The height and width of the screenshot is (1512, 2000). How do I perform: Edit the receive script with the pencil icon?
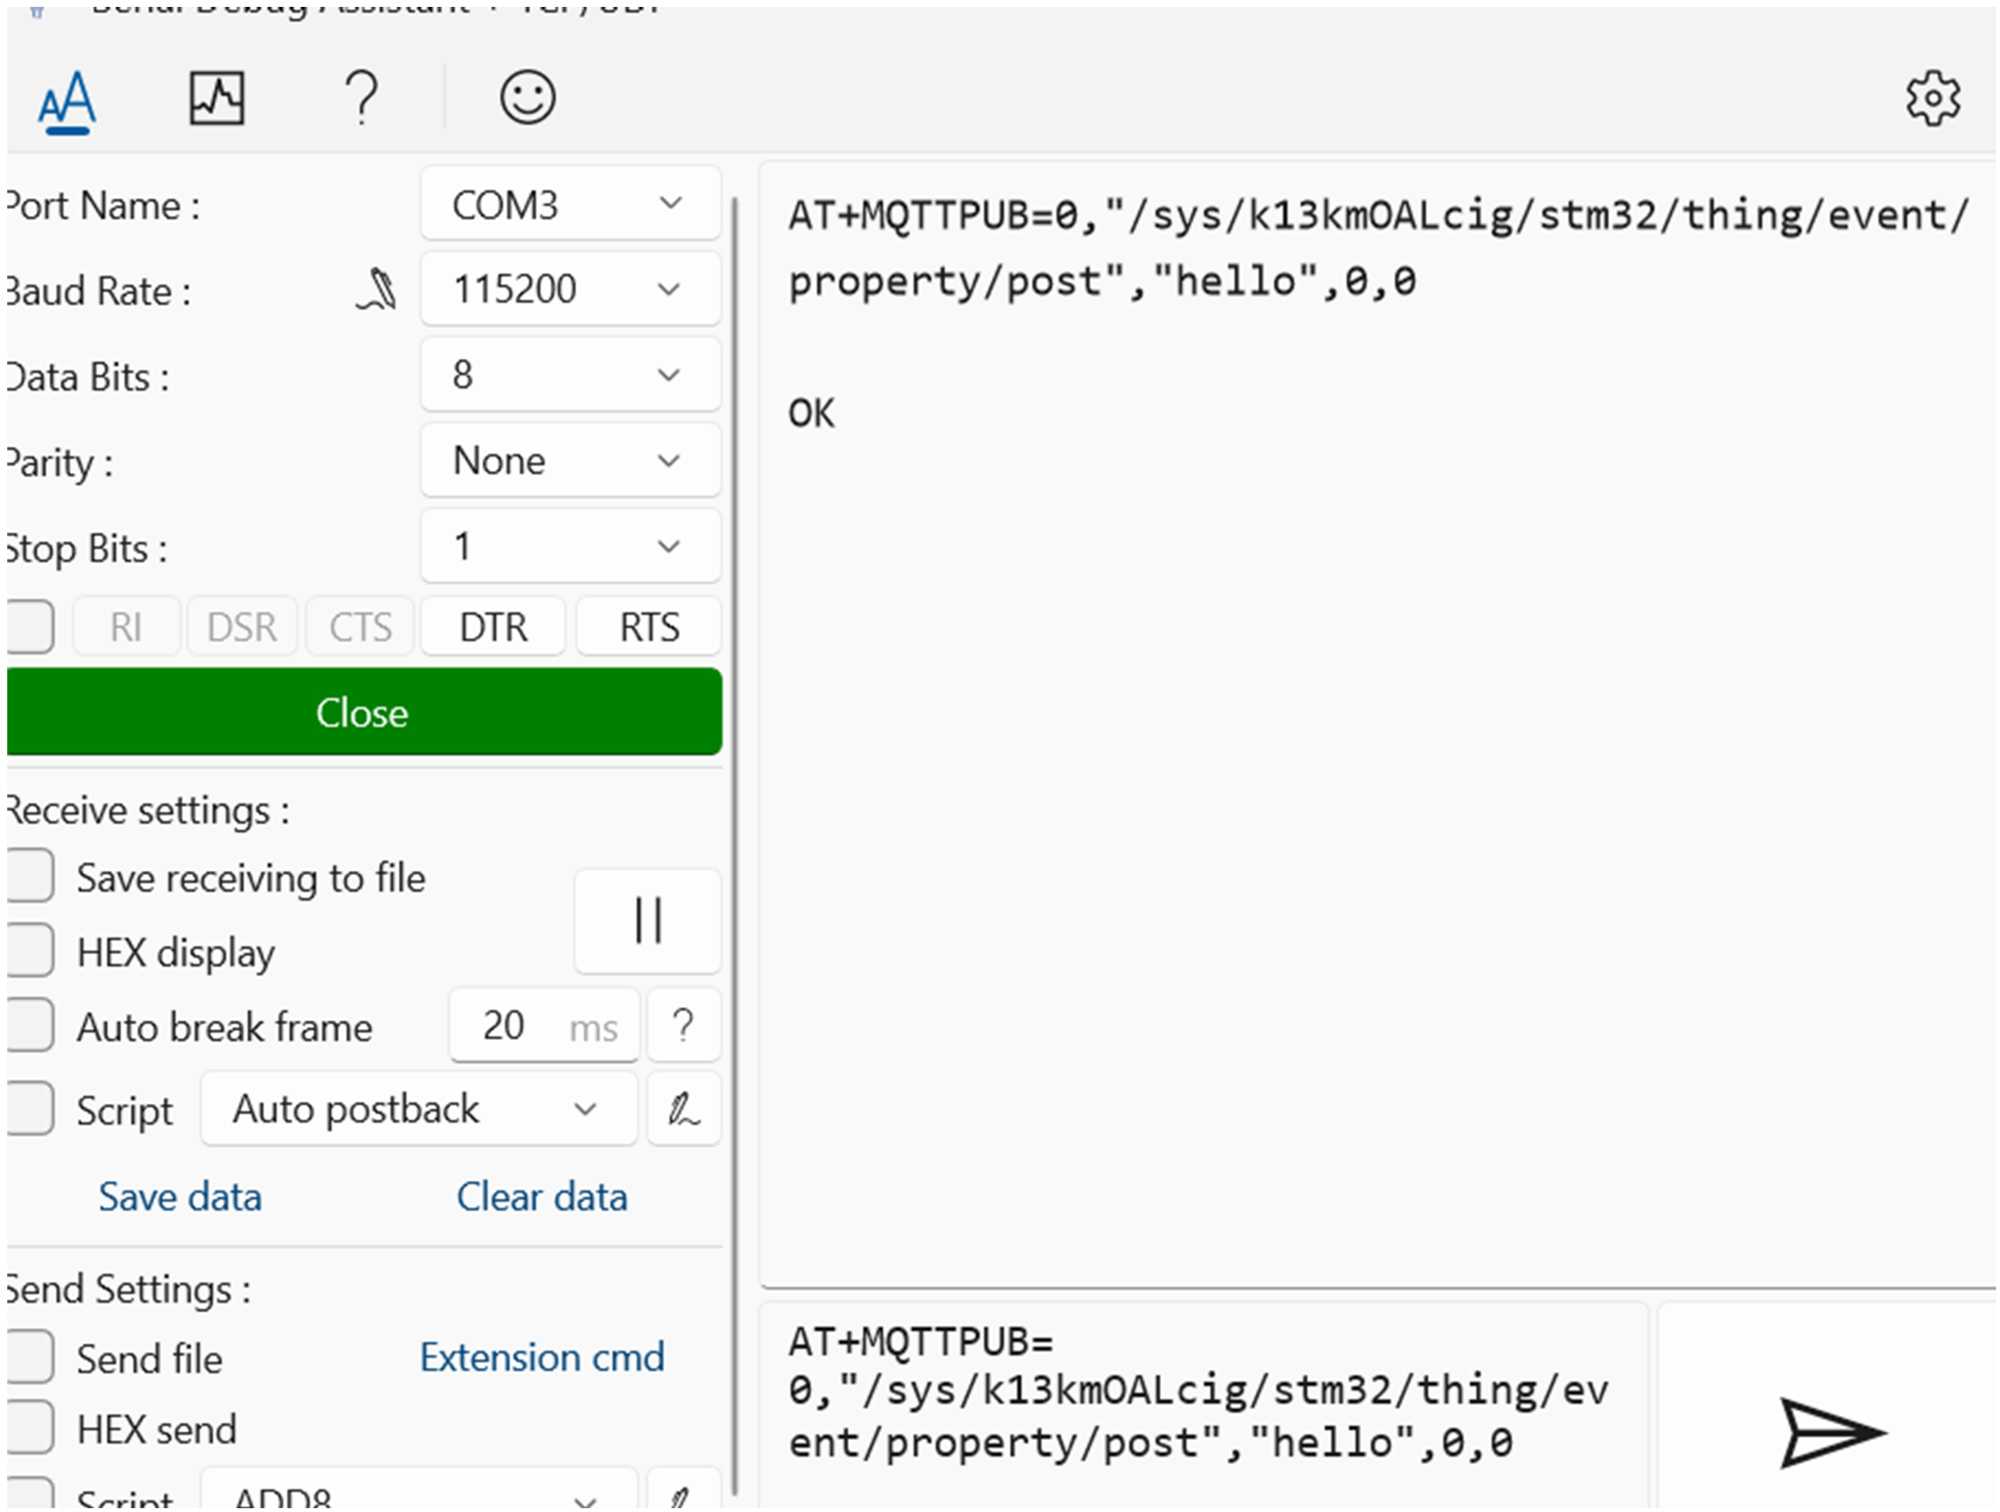[683, 1109]
